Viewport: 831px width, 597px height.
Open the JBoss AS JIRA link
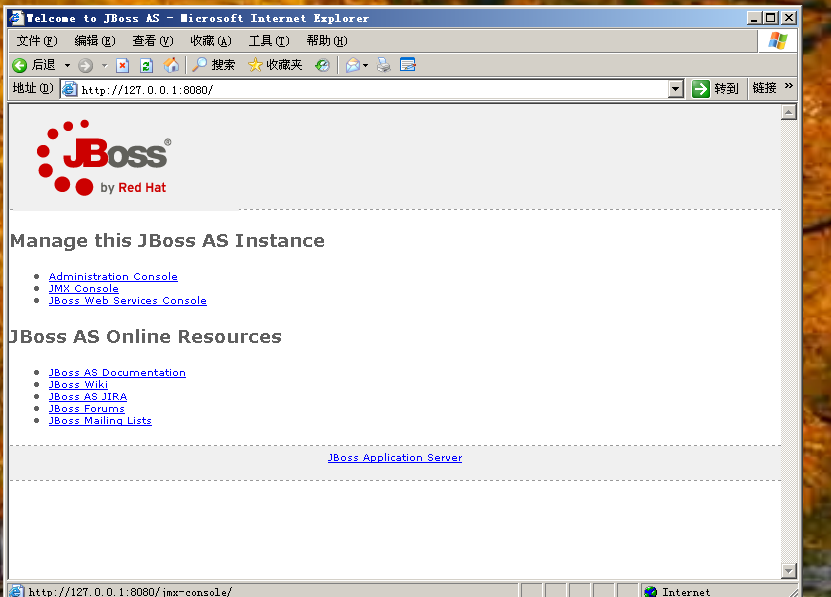point(88,397)
